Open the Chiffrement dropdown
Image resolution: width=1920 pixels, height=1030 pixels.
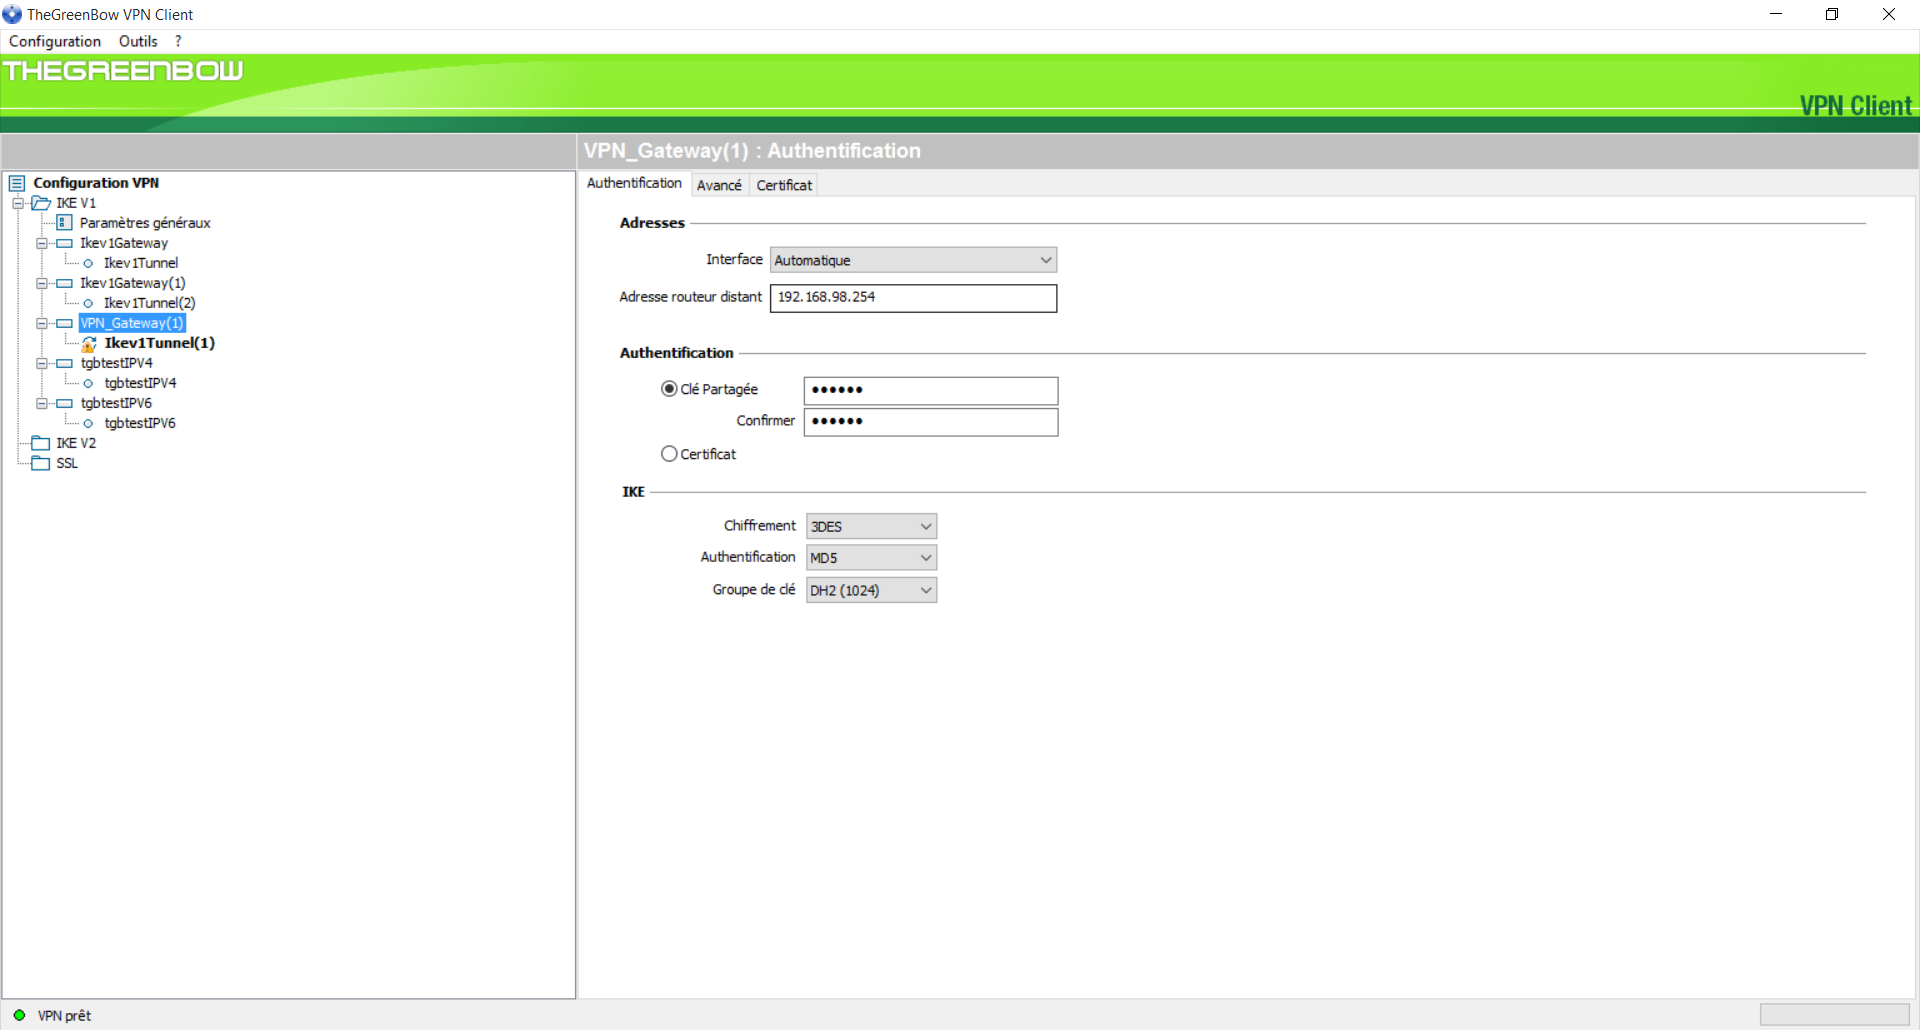point(871,526)
